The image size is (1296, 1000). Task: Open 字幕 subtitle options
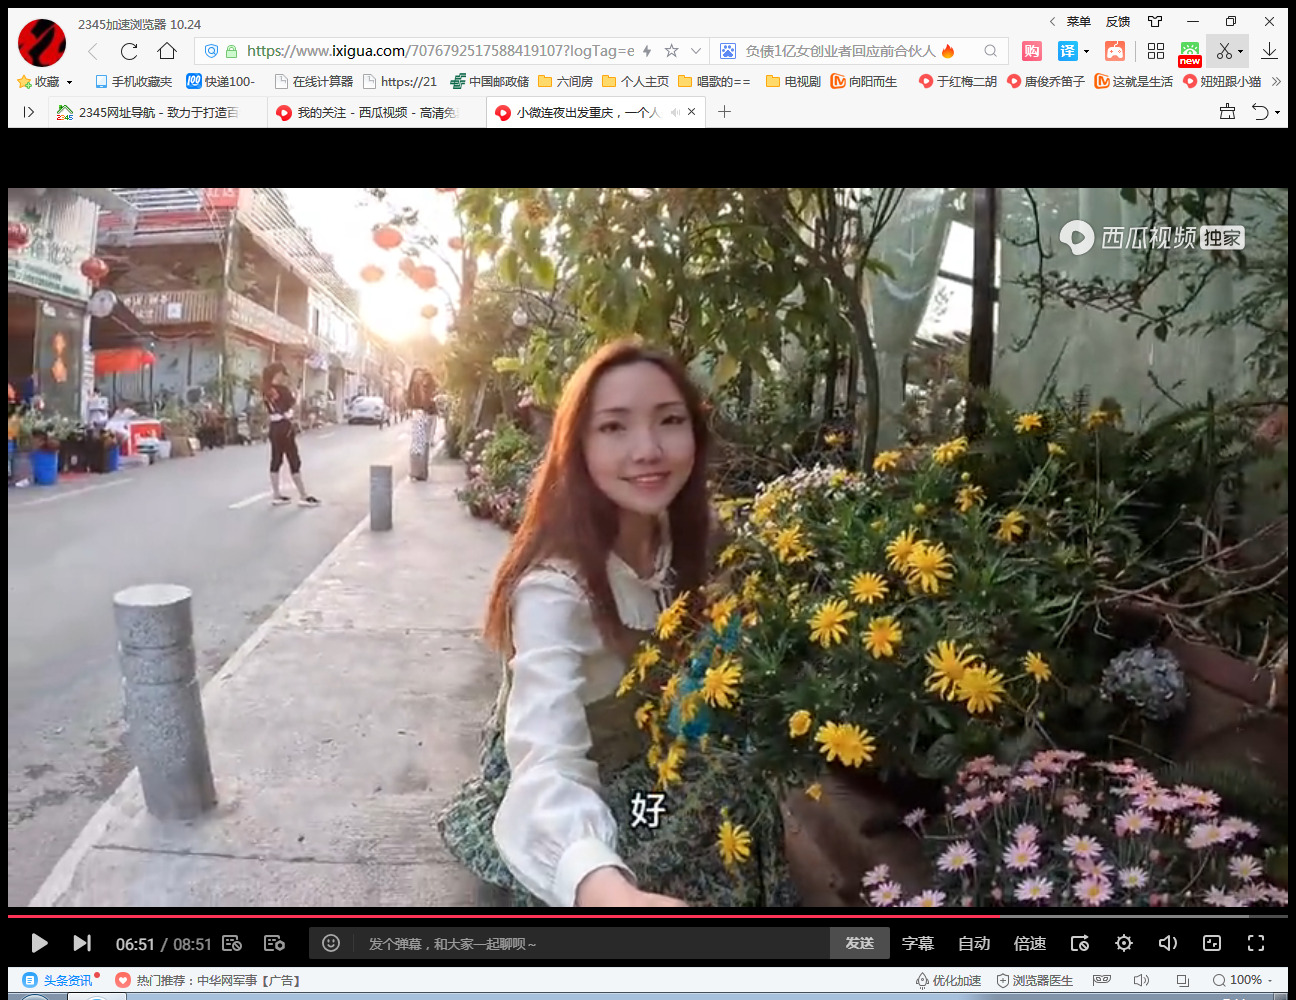click(x=917, y=943)
